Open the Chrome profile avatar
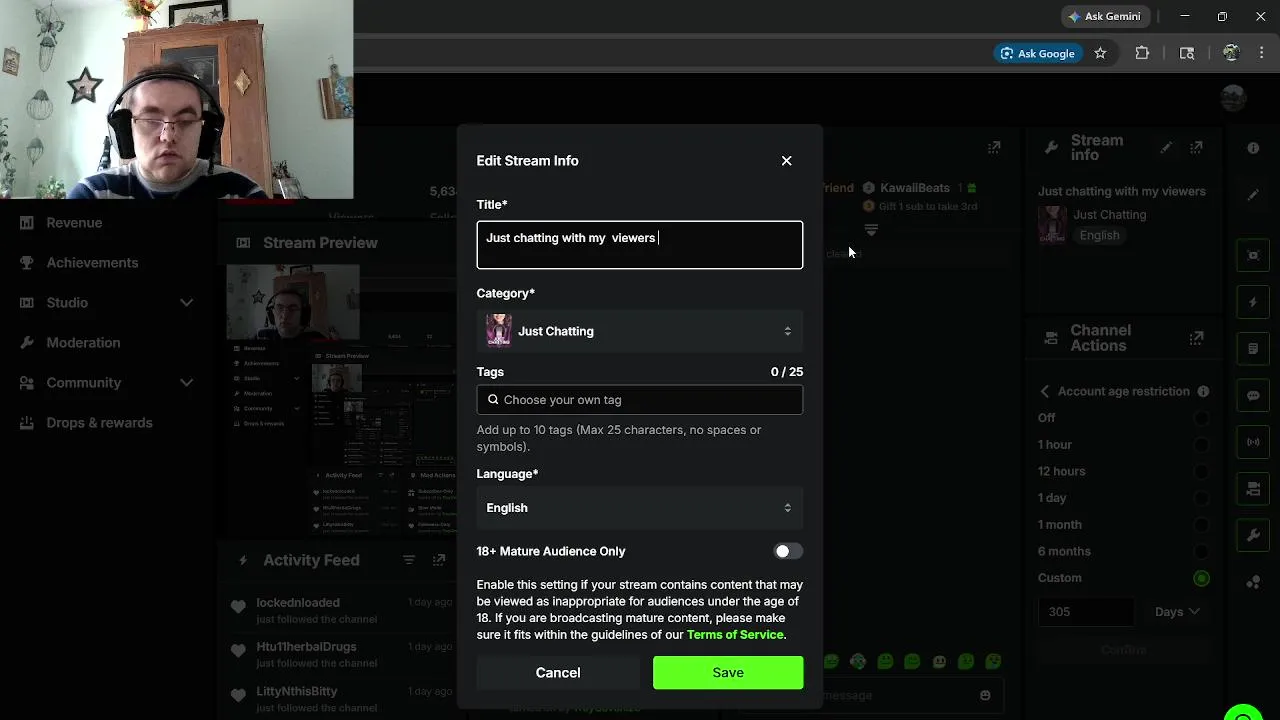The image size is (1280, 720). pos(1231,54)
